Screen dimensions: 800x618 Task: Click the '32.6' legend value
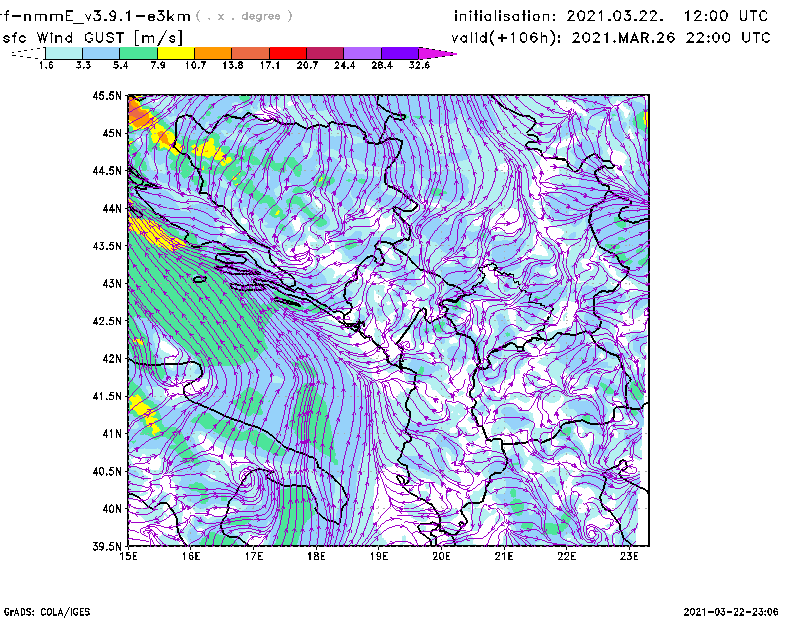click(419, 65)
